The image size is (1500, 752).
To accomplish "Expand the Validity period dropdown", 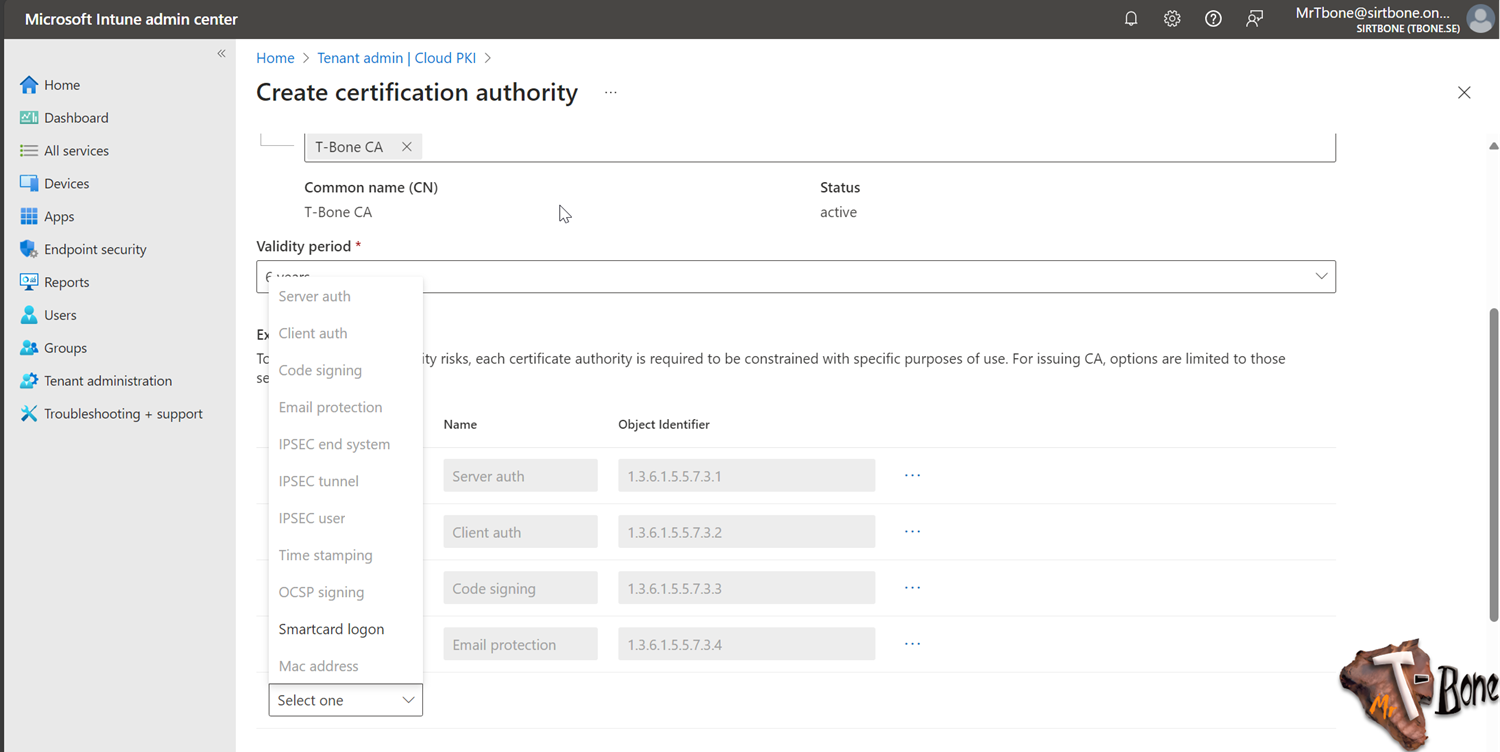I will (1320, 276).
